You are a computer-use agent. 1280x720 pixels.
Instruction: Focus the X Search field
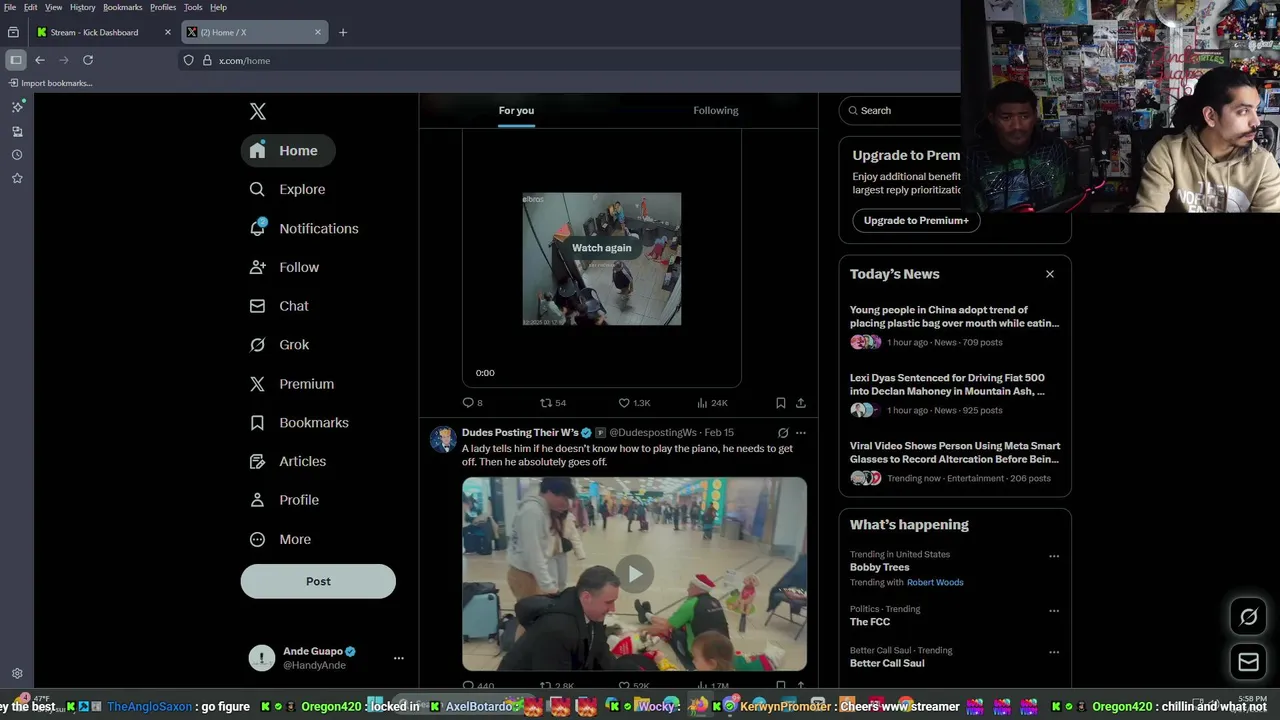pyautogui.click(x=900, y=110)
